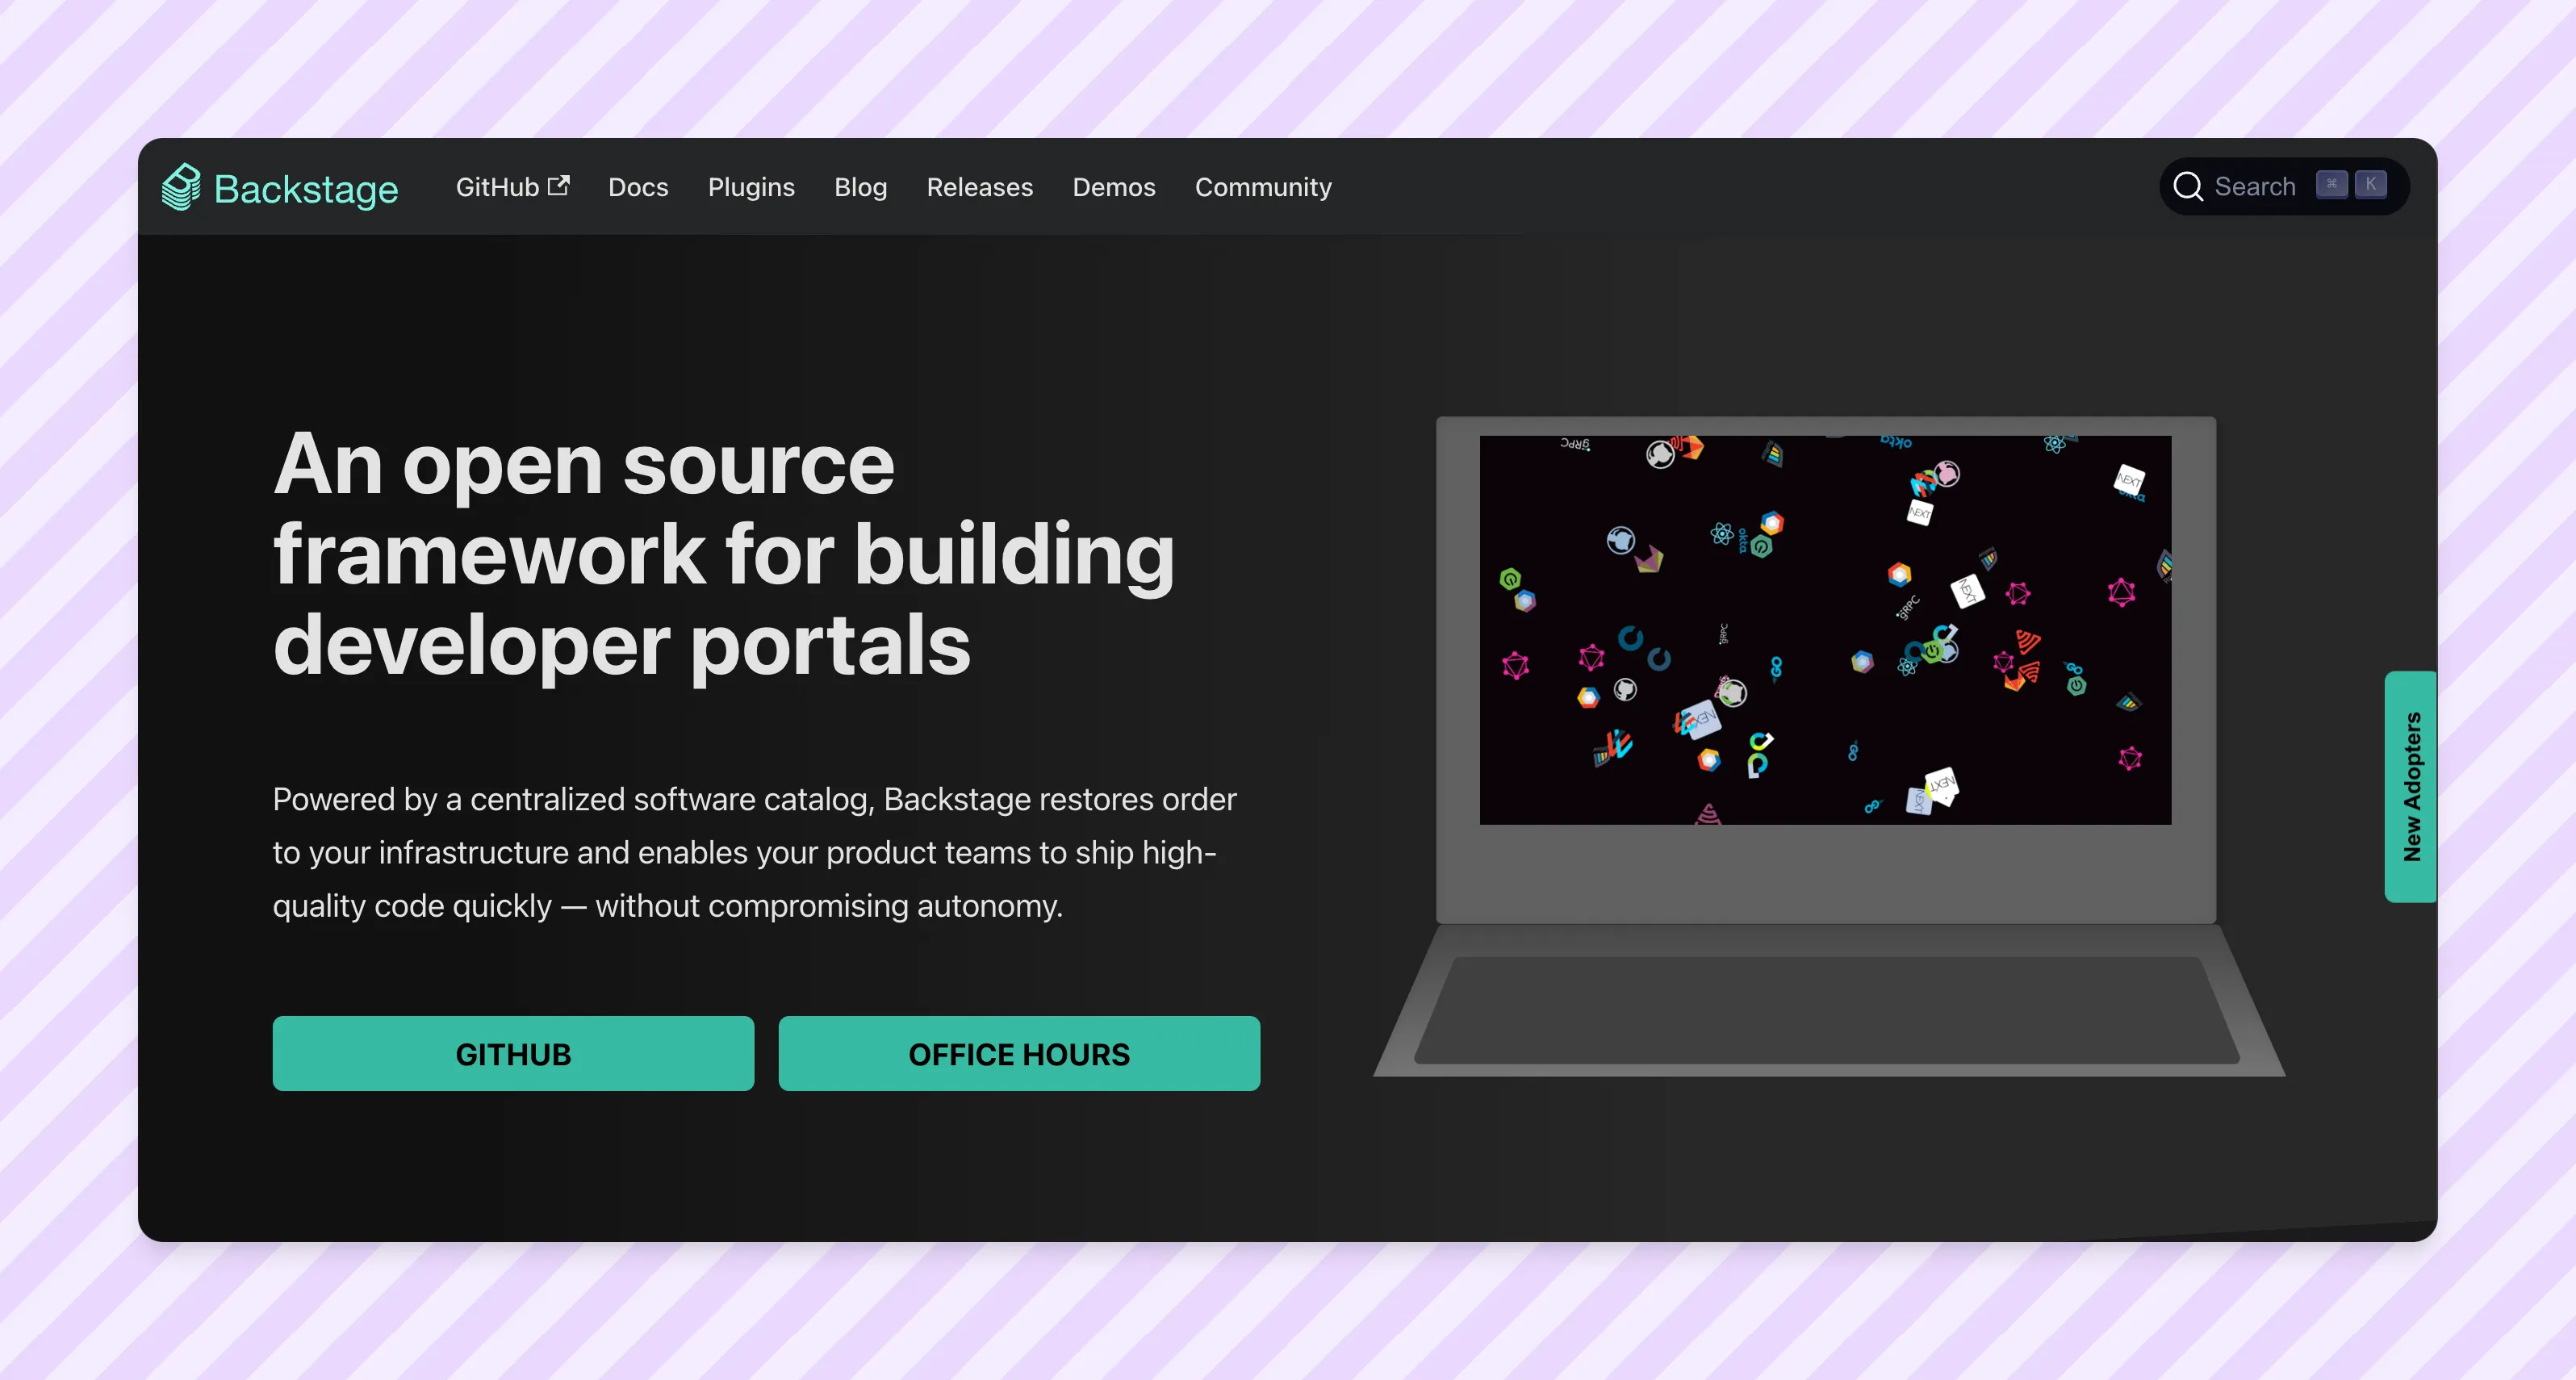2576x1380 pixels.
Task: Expand the Releases navigation item
Action: pos(978,186)
